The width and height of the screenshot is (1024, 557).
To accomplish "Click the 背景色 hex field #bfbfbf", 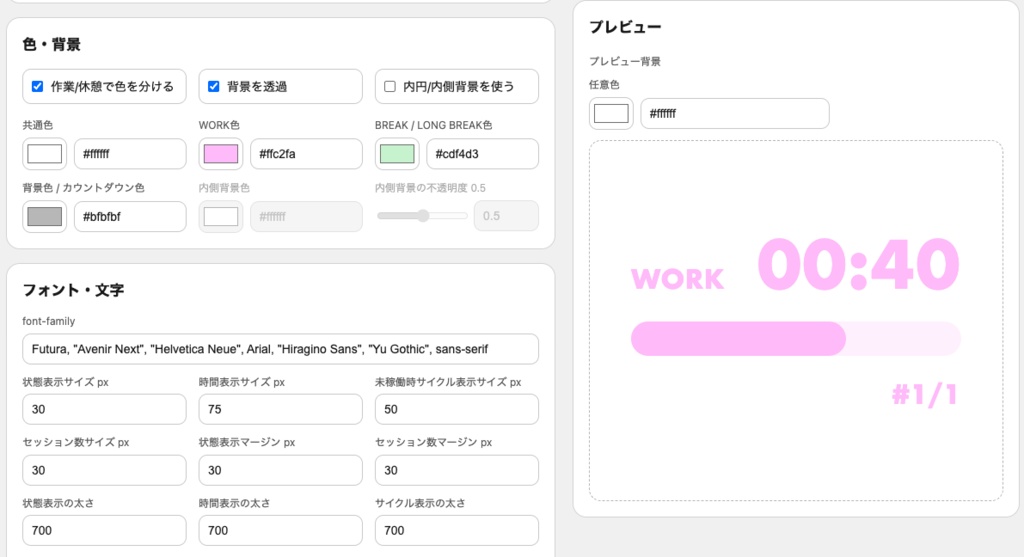I will point(131,217).
